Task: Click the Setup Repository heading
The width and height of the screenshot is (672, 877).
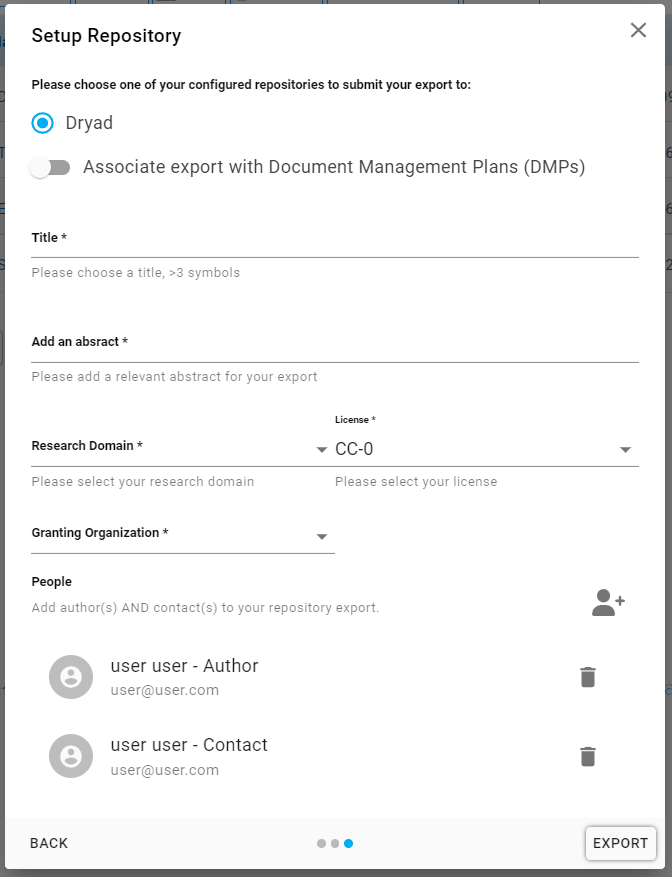Action: click(106, 36)
